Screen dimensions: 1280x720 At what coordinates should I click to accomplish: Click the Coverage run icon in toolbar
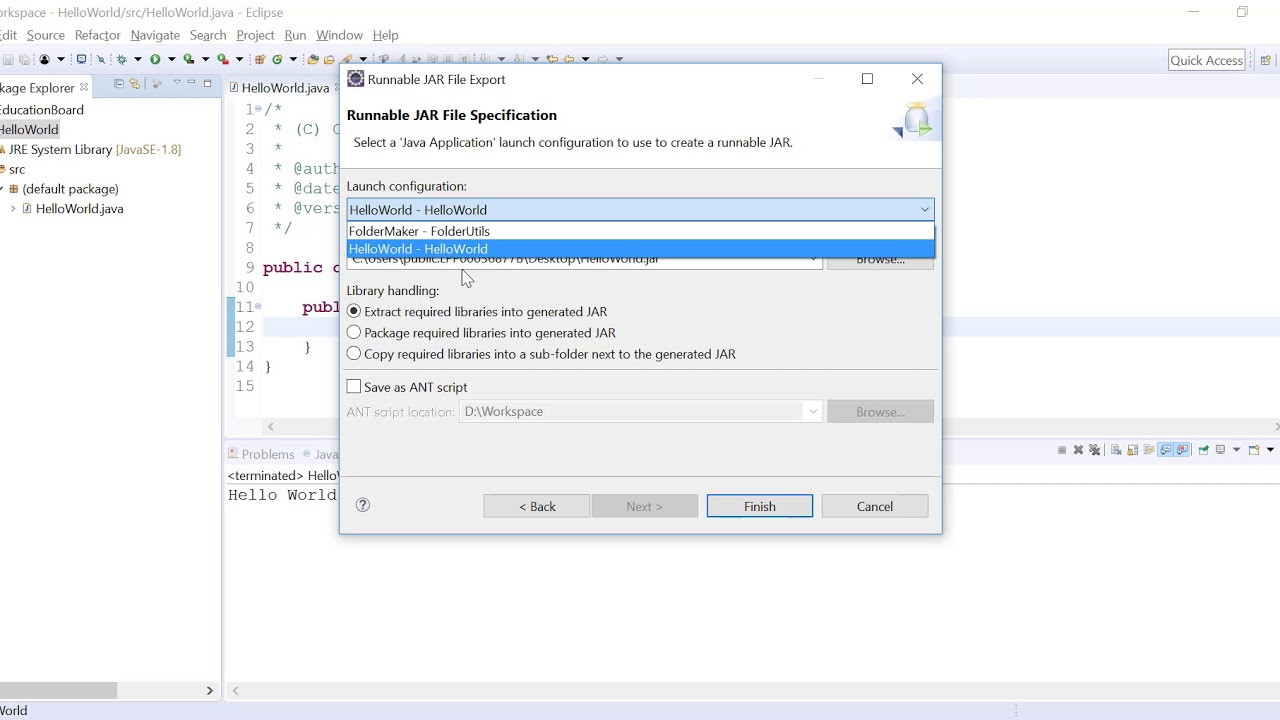188,59
